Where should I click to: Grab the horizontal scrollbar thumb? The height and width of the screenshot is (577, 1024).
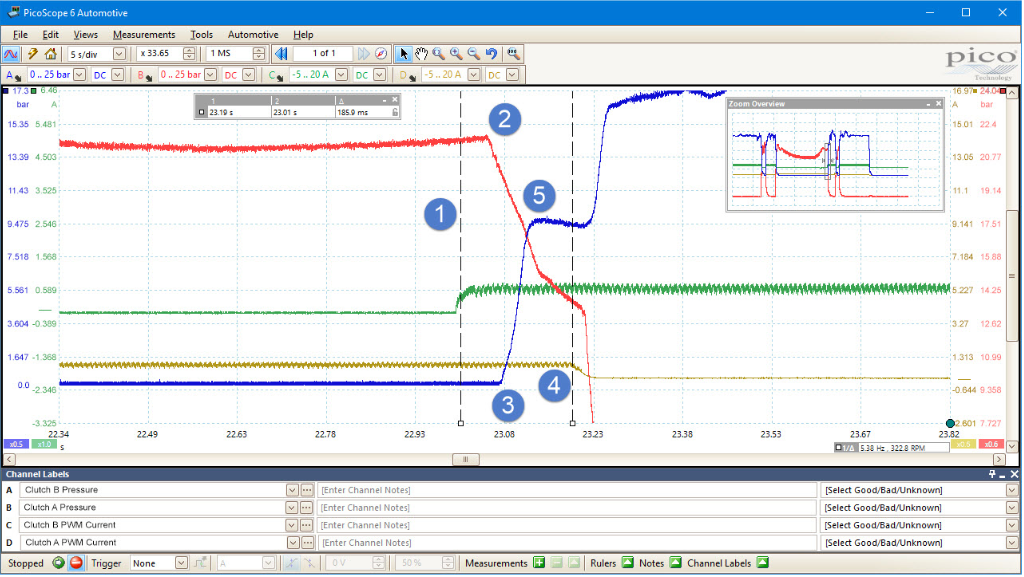pos(466,460)
